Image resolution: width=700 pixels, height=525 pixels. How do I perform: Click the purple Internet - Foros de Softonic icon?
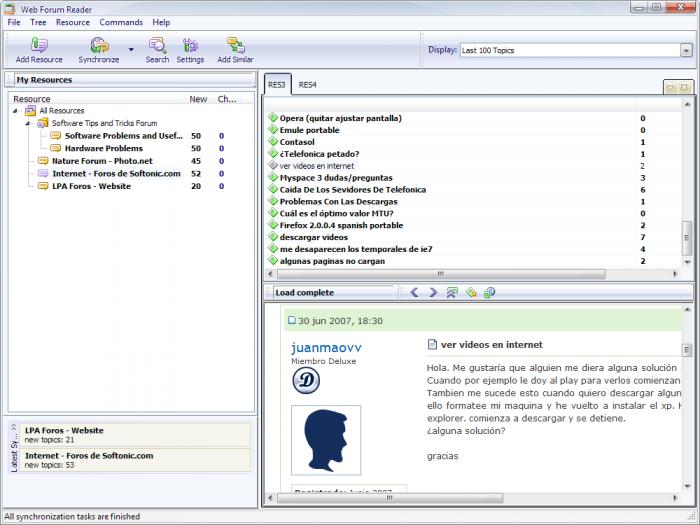point(43,174)
